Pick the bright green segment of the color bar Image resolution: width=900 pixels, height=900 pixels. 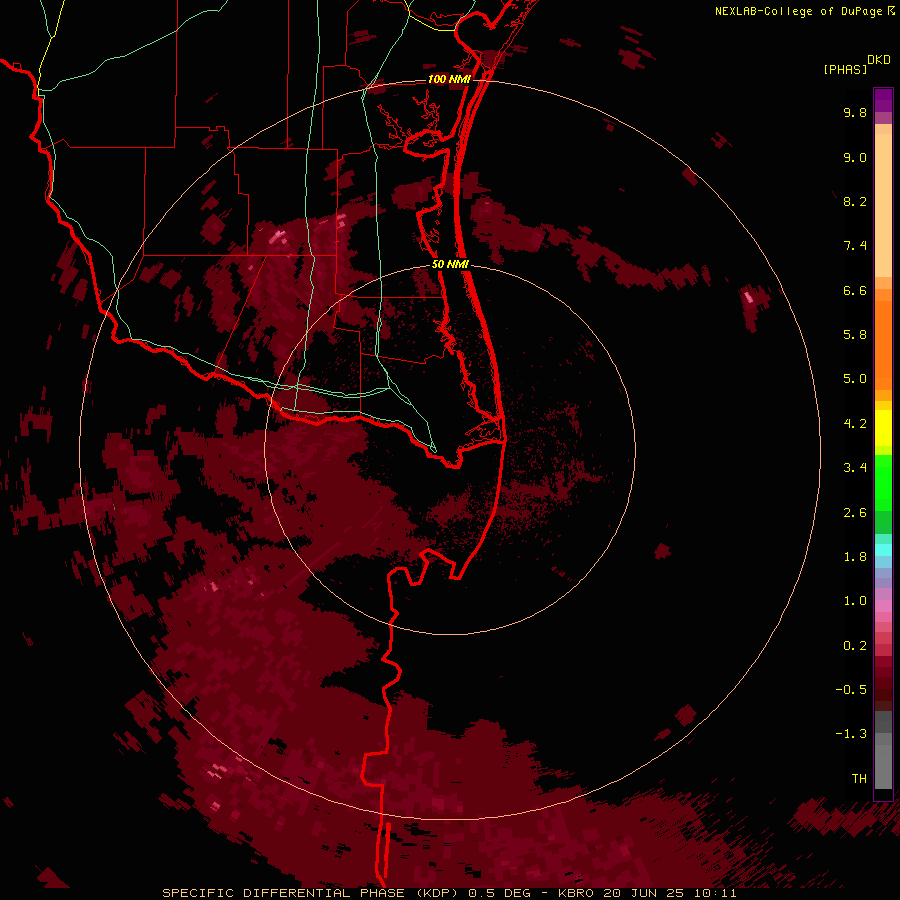(x=883, y=483)
